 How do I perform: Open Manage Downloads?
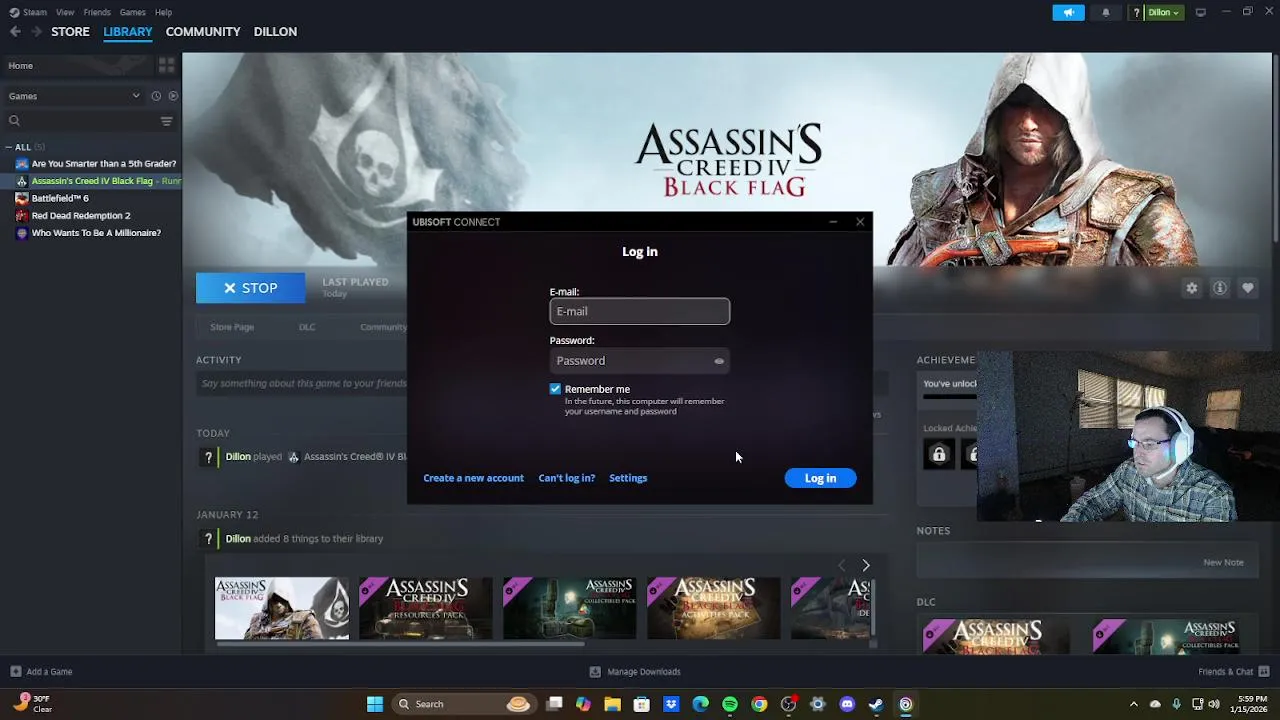coord(635,672)
